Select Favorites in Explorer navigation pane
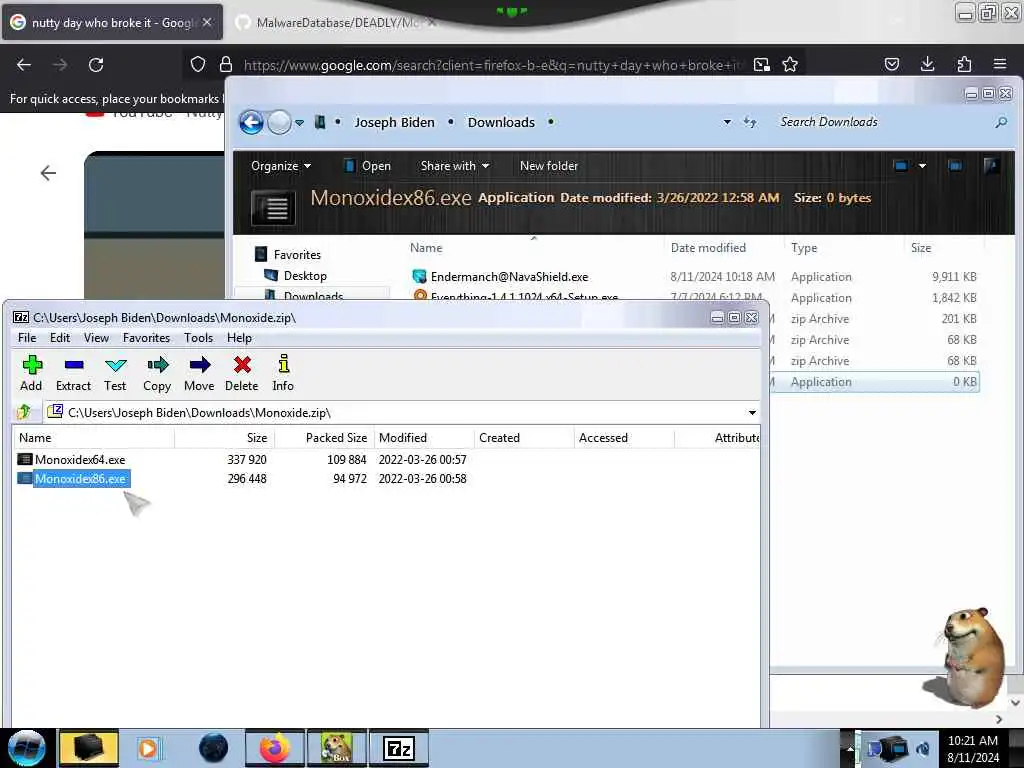 click(x=297, y=255)
